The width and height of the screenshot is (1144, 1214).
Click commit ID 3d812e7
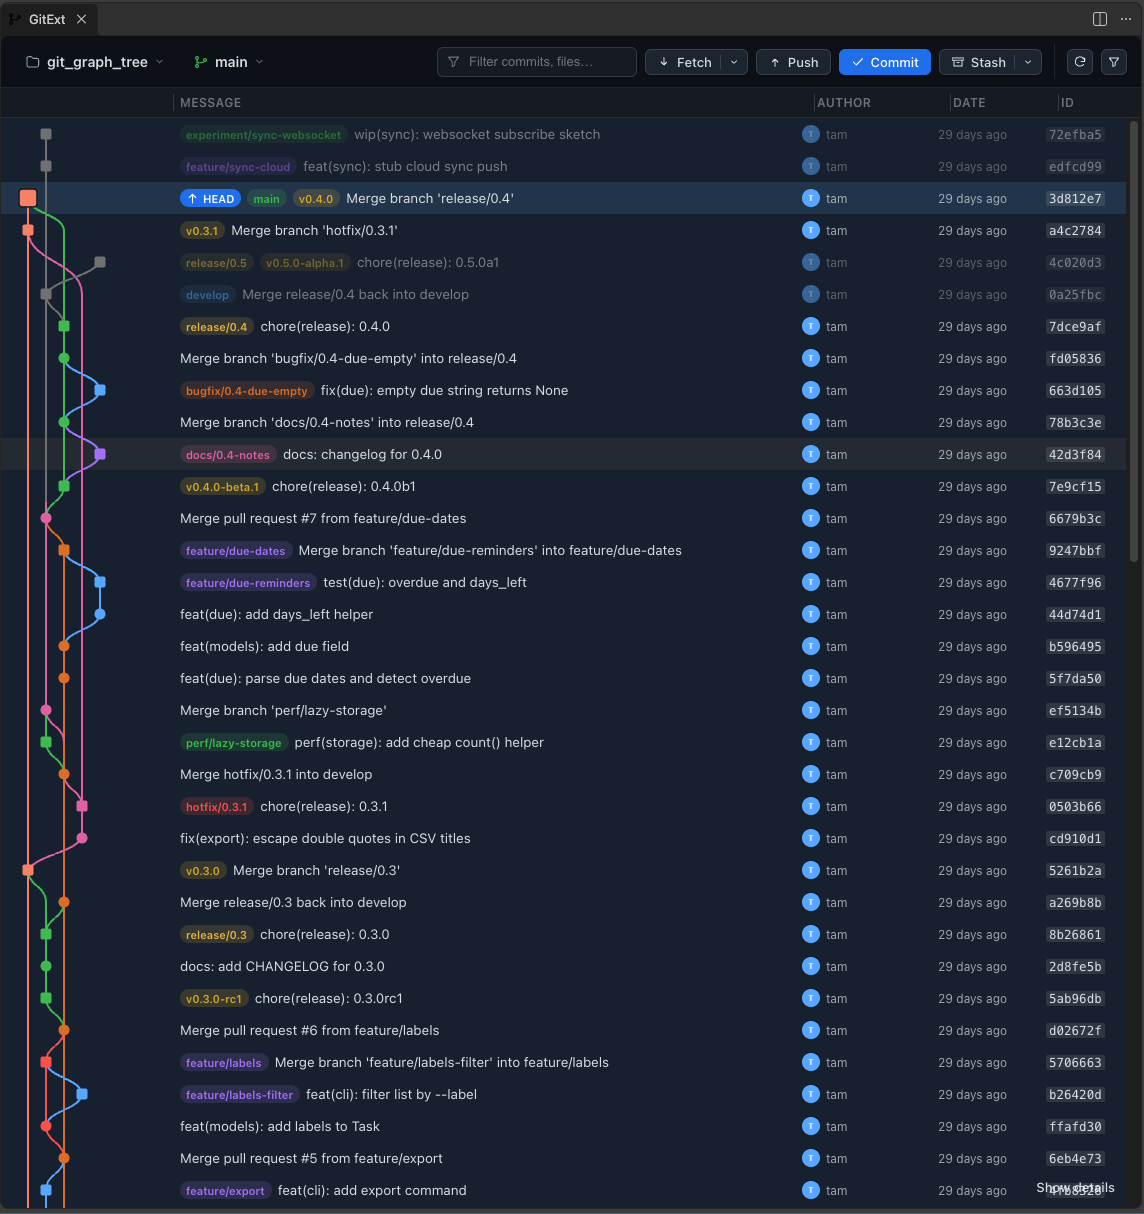click(x=1075, y=199)
